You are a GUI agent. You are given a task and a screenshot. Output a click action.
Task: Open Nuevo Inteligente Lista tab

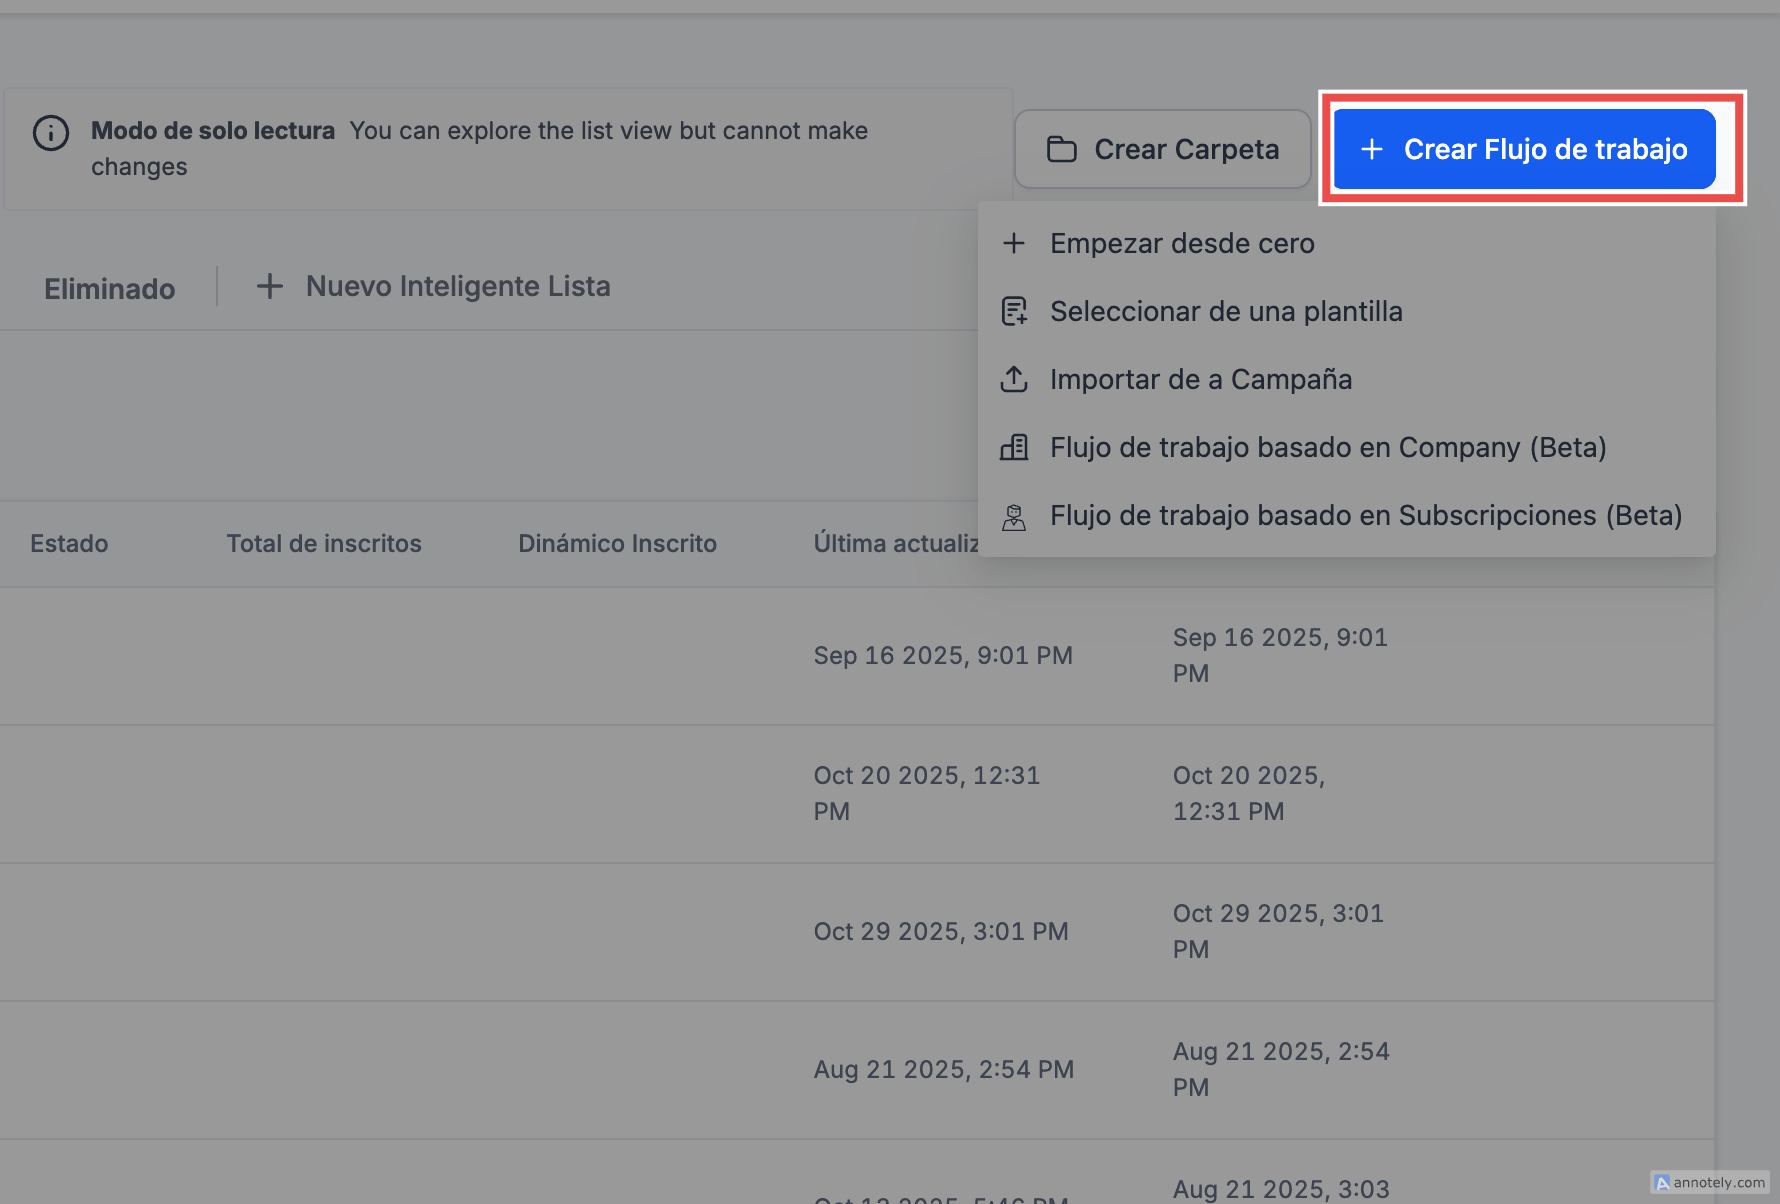click(x=457, y=286)
